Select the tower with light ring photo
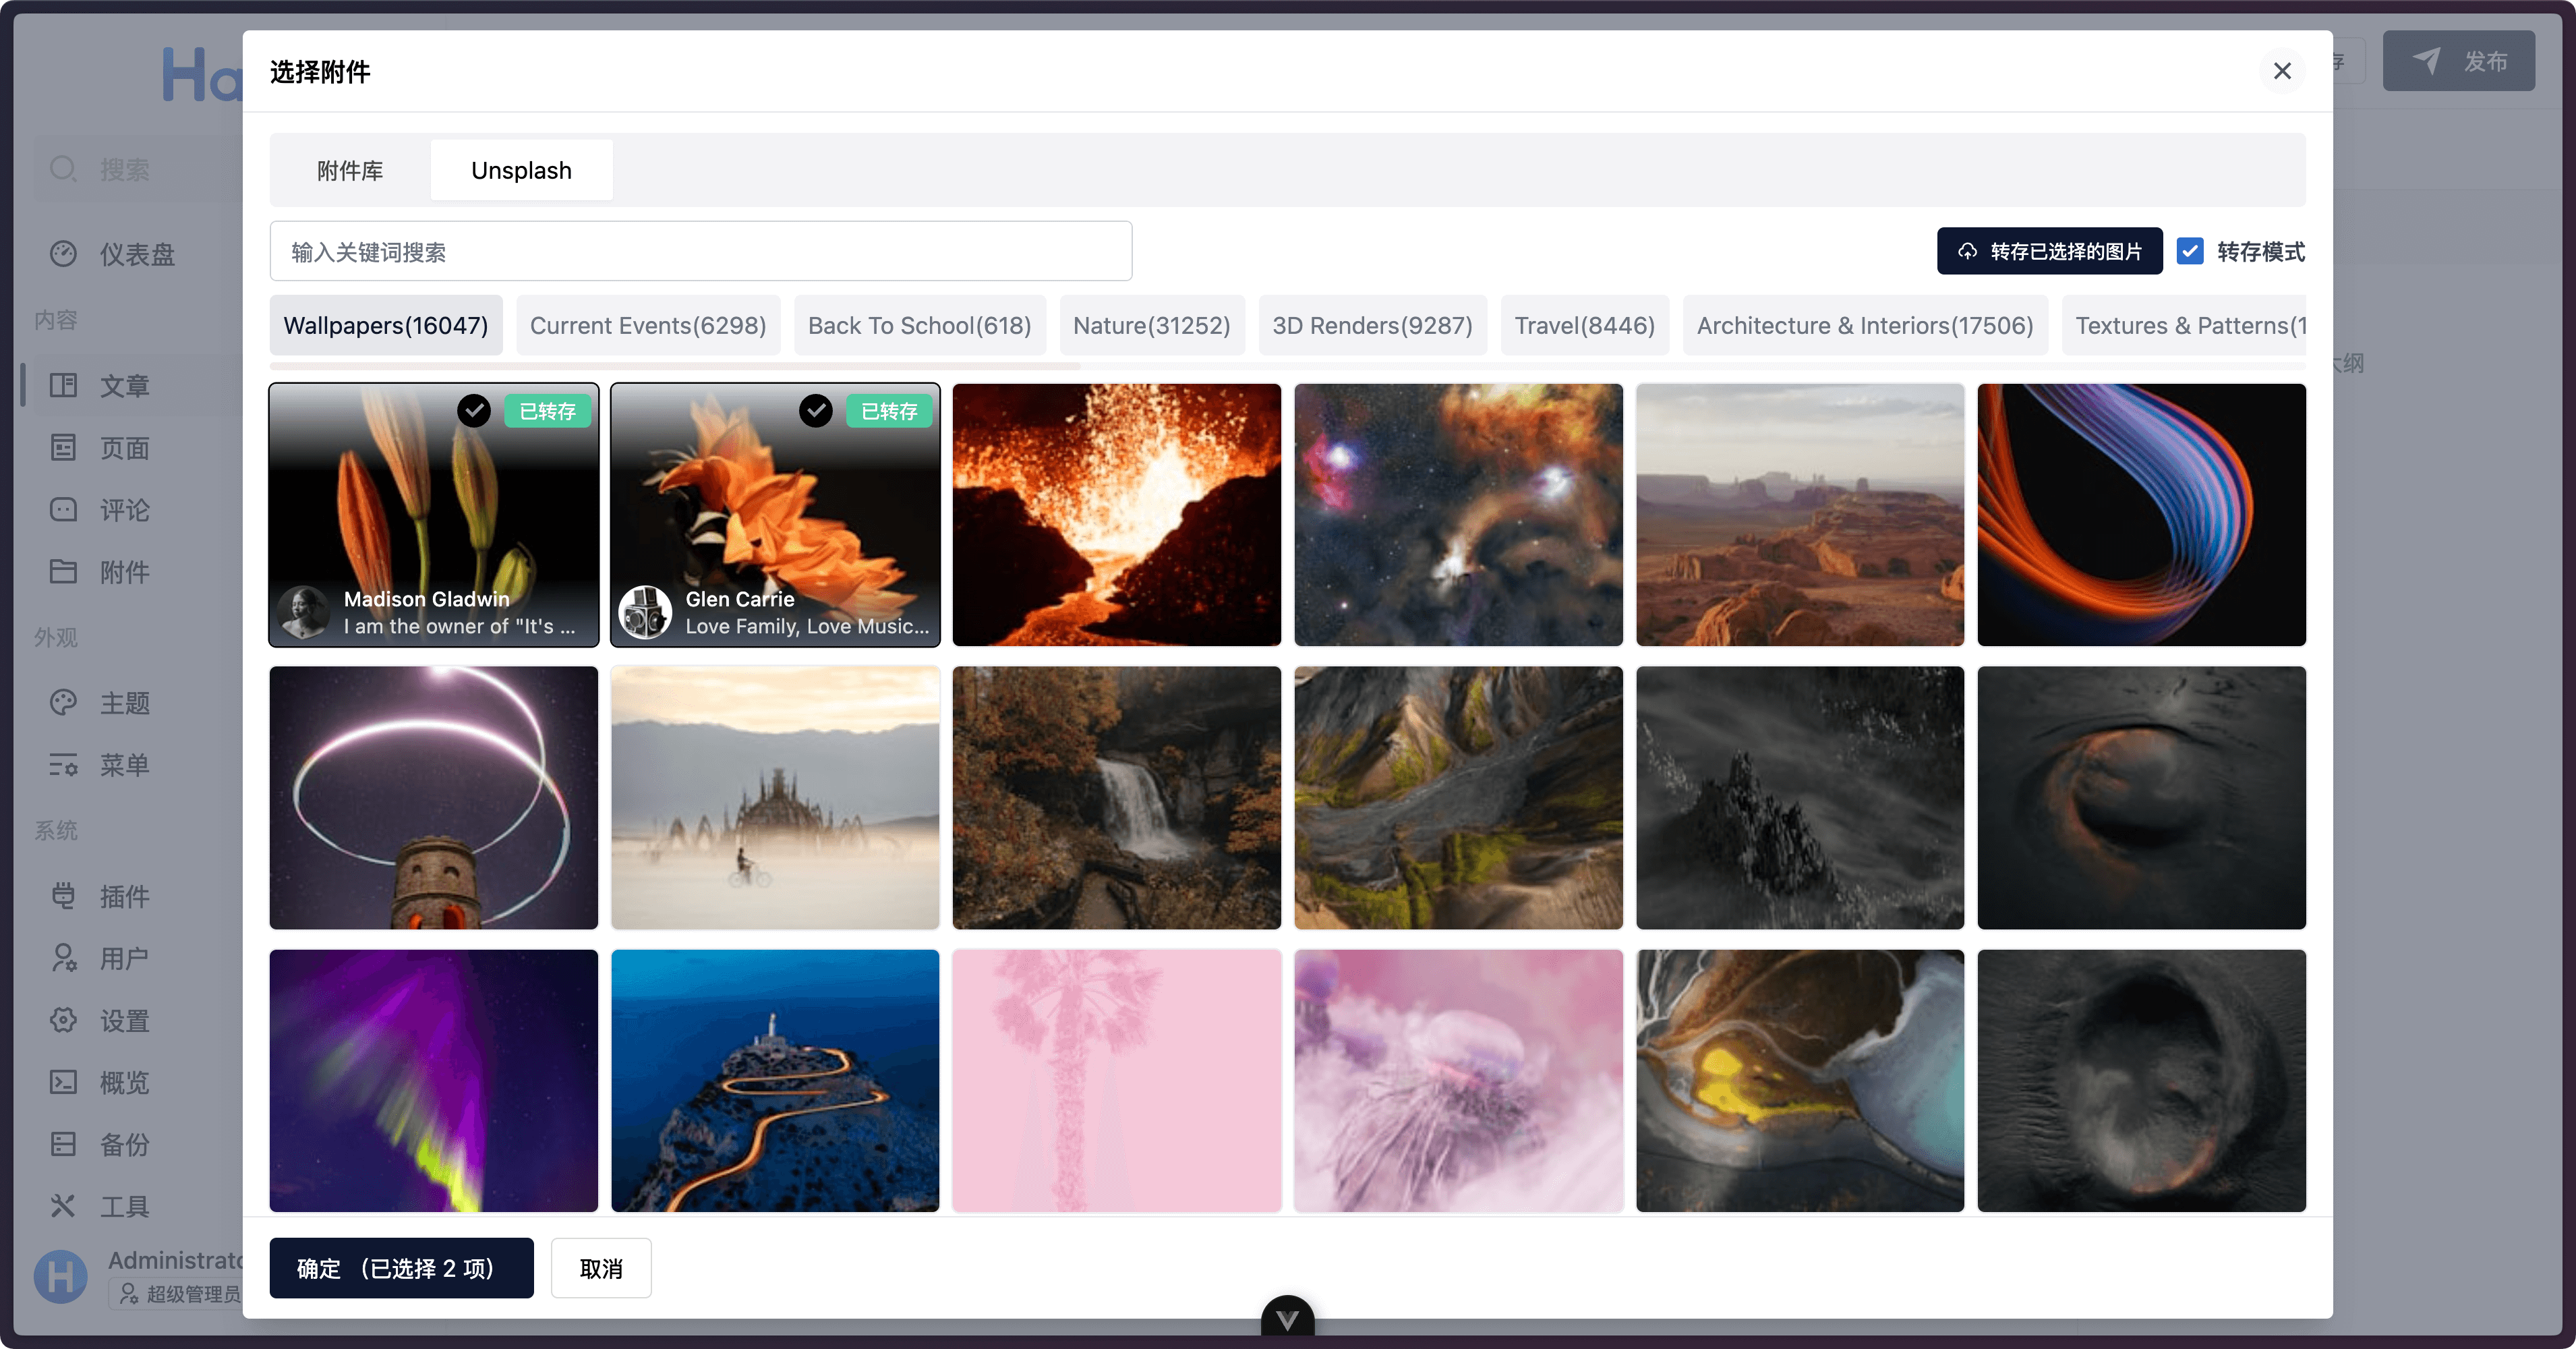The image size is (2576, 1349). tap(434, 798)
